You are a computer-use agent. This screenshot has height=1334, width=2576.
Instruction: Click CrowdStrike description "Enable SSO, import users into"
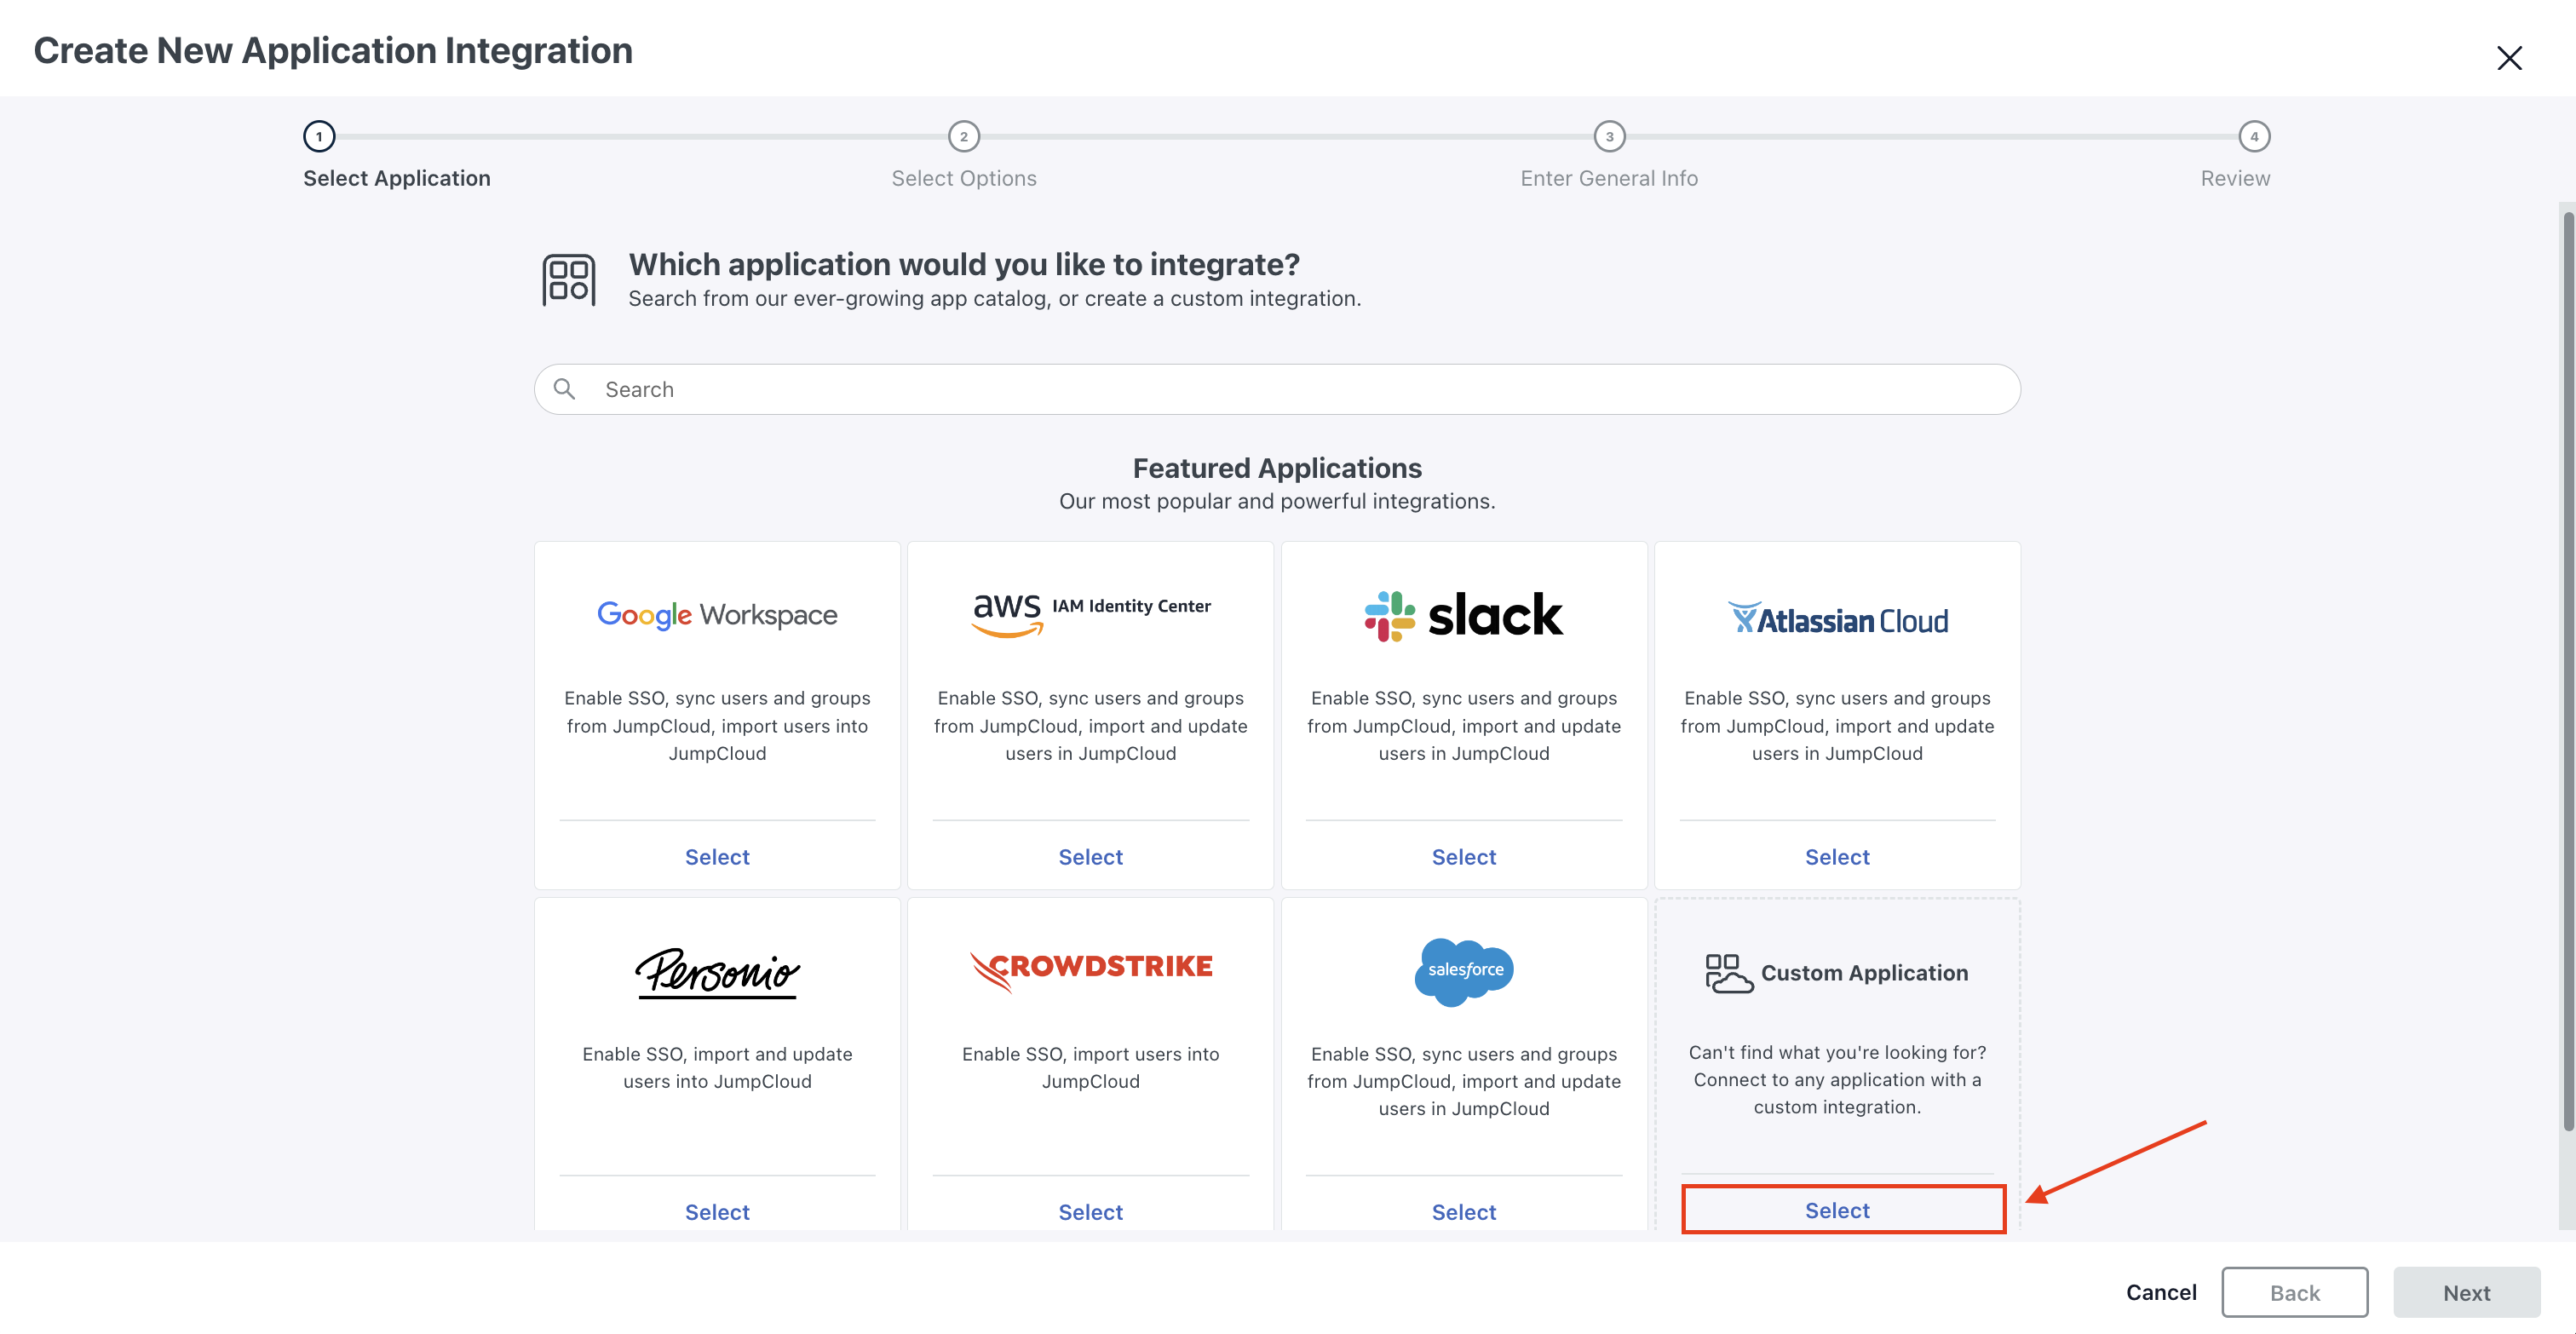(x=1090, y=1054)
